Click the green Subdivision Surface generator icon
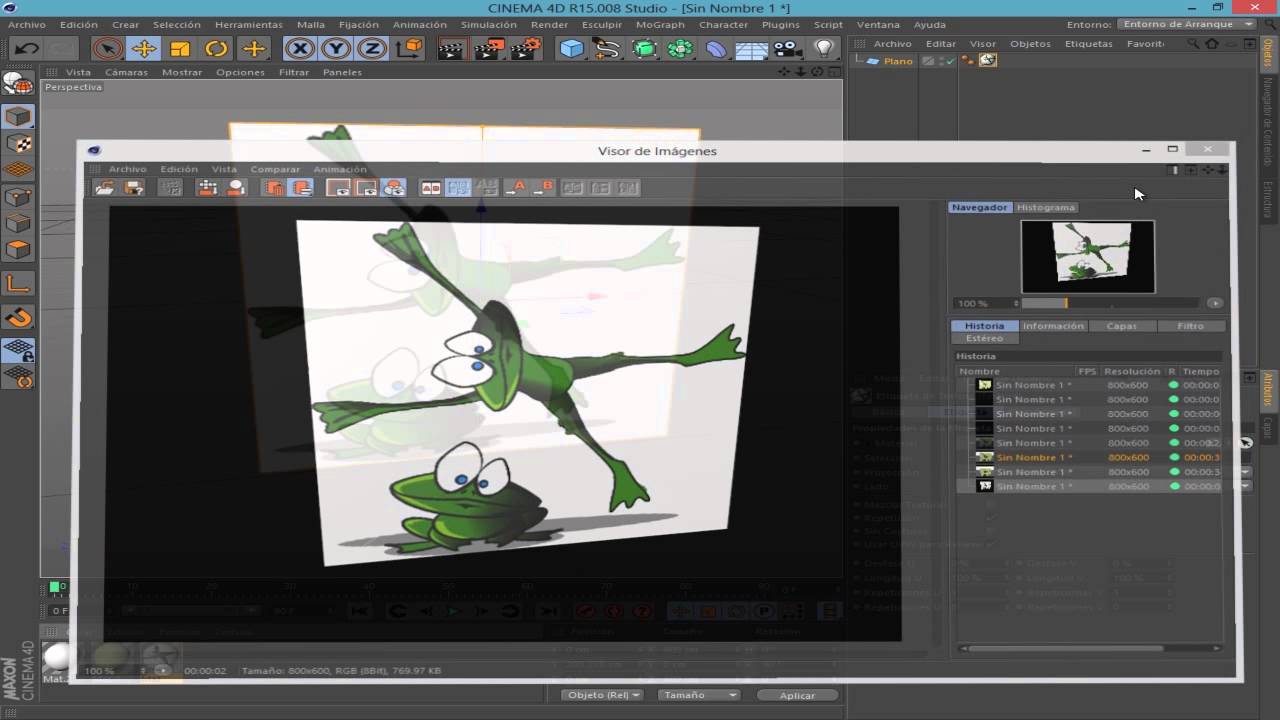The image size is (1280, 720). tap(644, 48)
